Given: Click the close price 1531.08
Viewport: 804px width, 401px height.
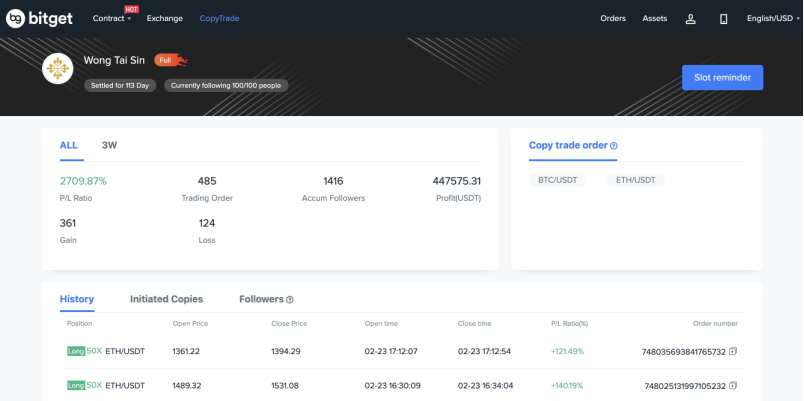Looking at the screenshot, I should pos(286,385).
